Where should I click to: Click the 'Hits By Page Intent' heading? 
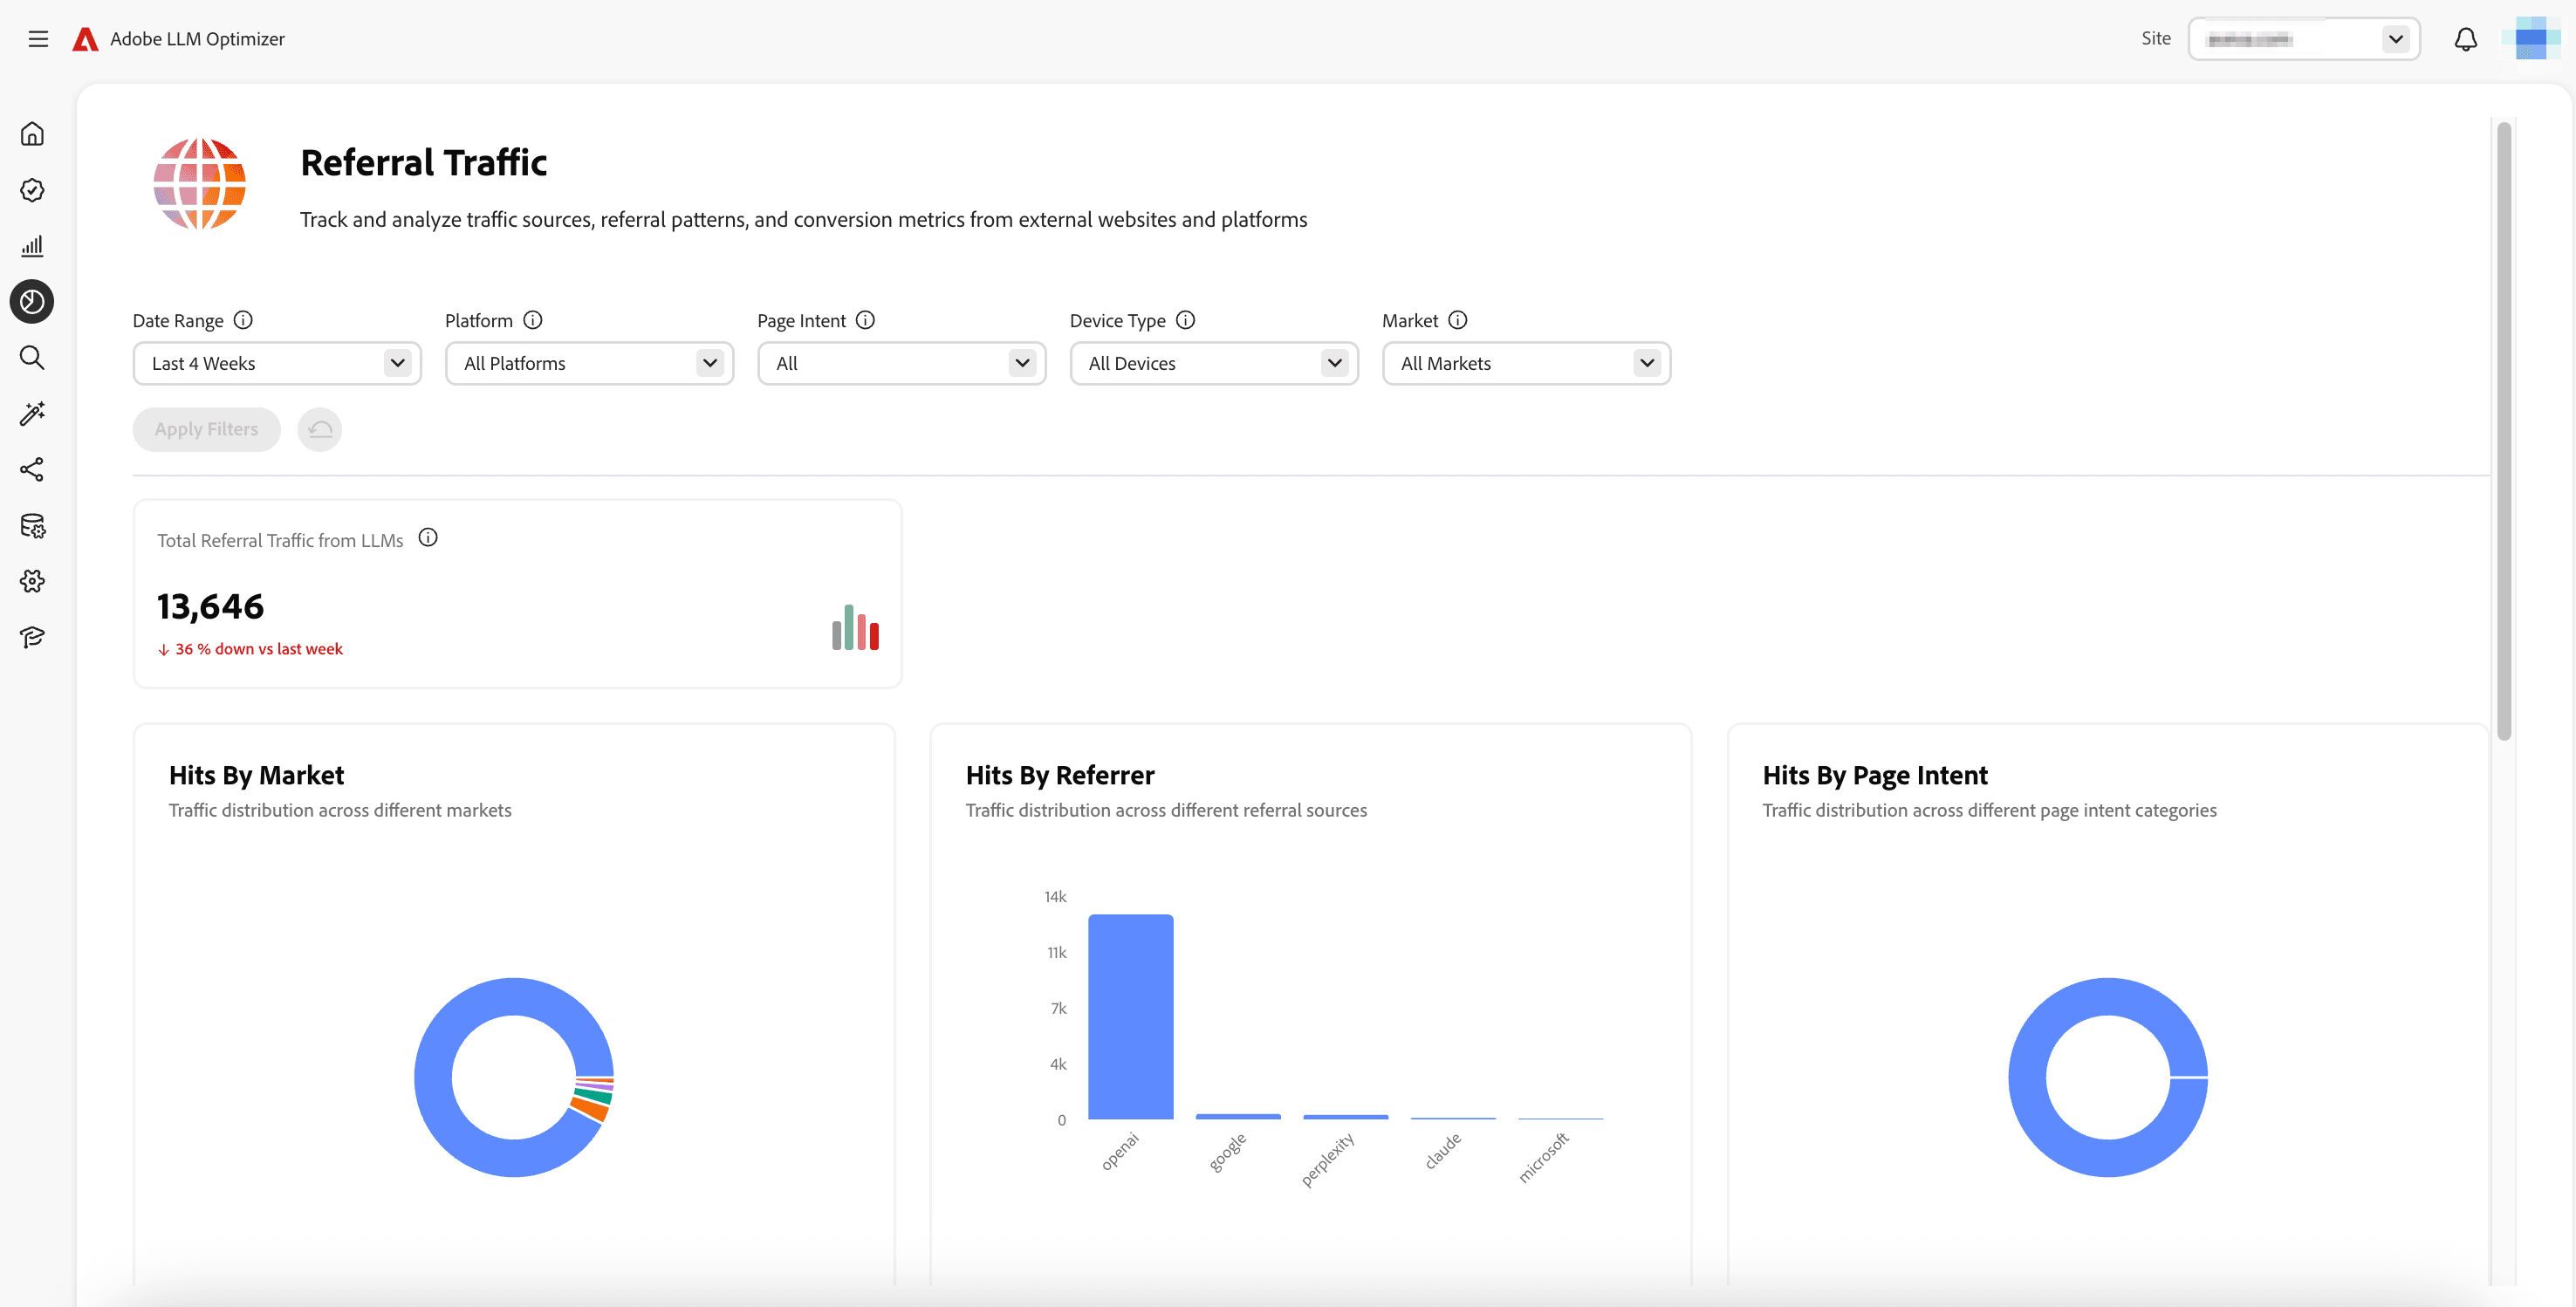coord(1875,775)
